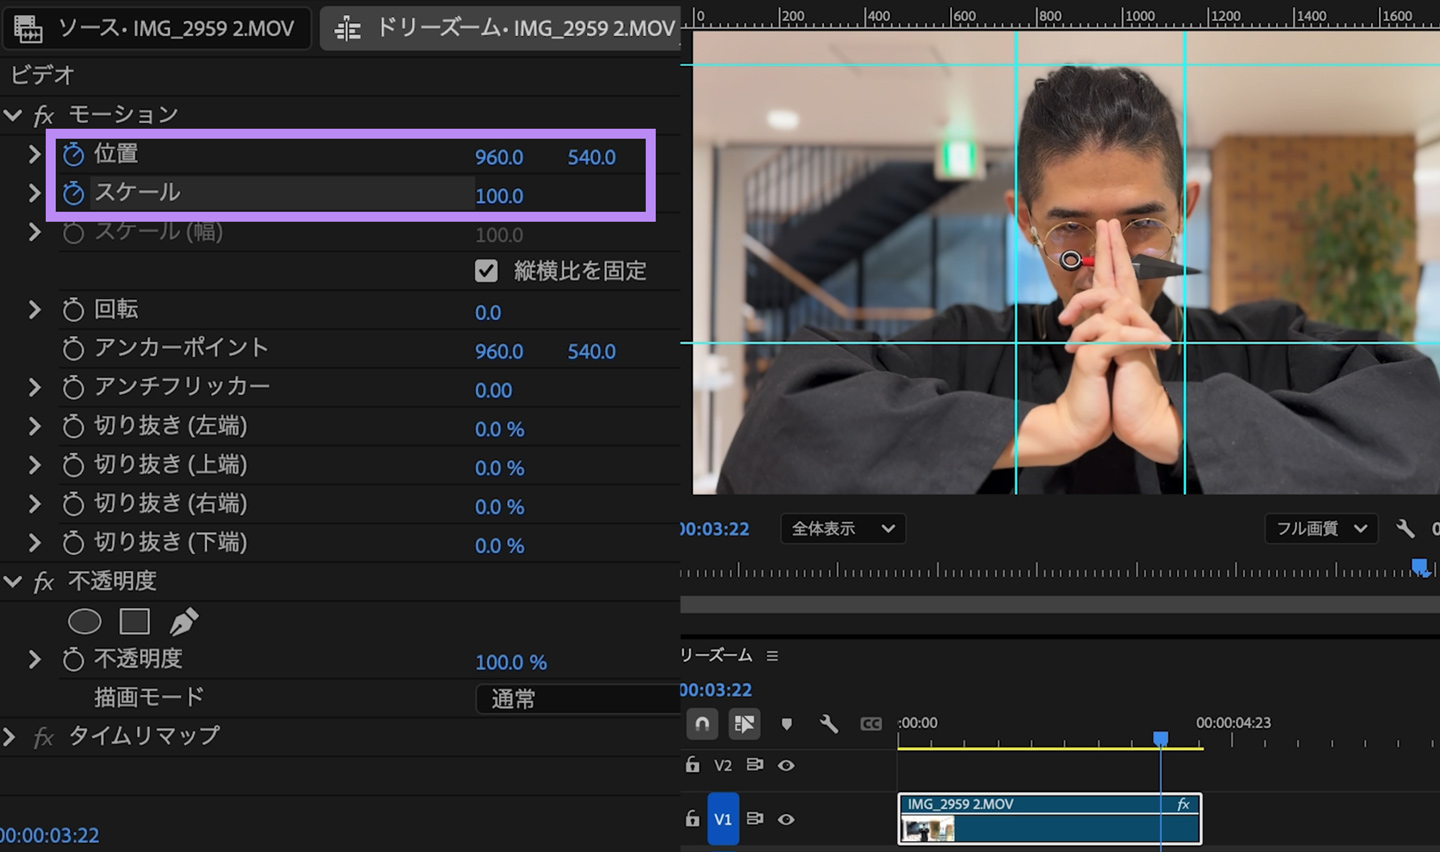
Task: Expand the 位置 property row
Action: pyautogui.click(x=35, y=154)
